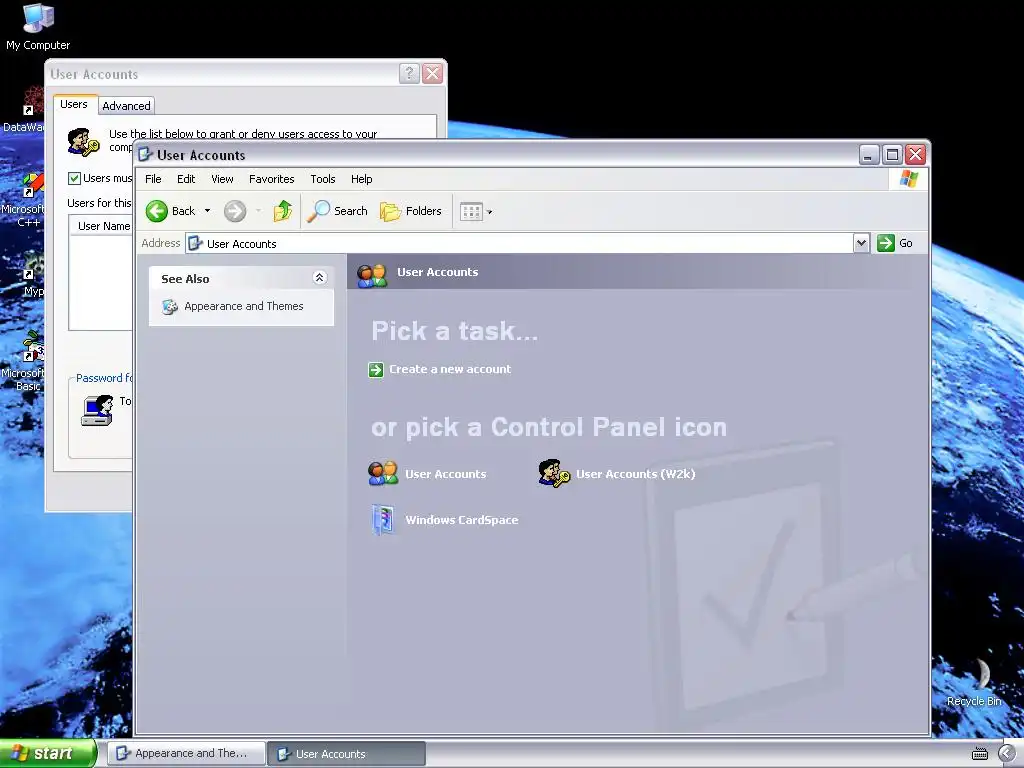Open Appearance and Themes link
The width and height of the screenshot is (1024, 768).
(244, 306)
